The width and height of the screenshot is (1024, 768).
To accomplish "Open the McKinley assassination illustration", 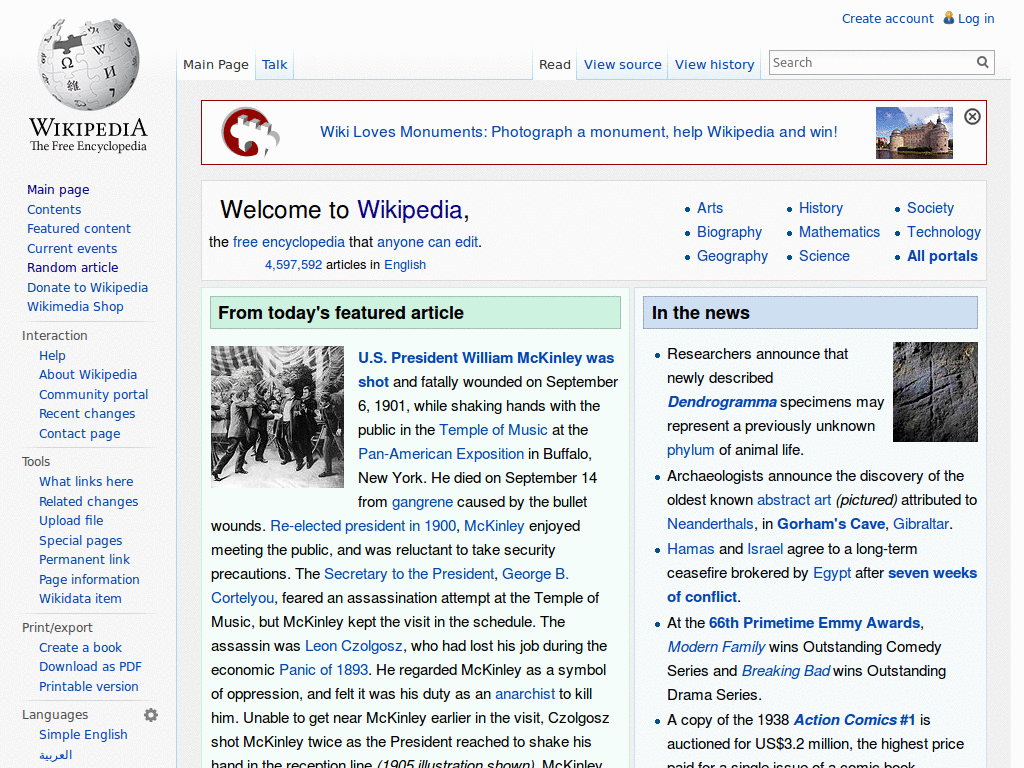I will tap(277, 417).
